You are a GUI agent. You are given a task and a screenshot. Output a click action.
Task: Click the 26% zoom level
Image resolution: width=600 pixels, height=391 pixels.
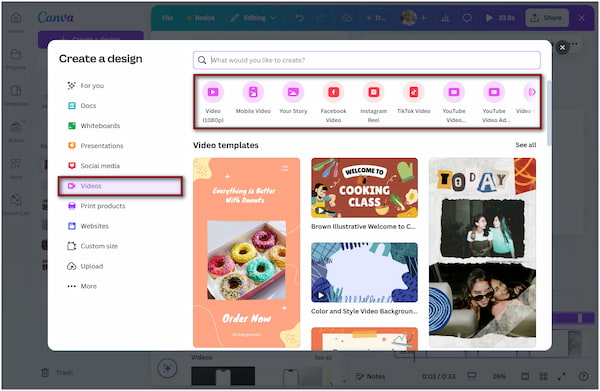tap(499, 376)
